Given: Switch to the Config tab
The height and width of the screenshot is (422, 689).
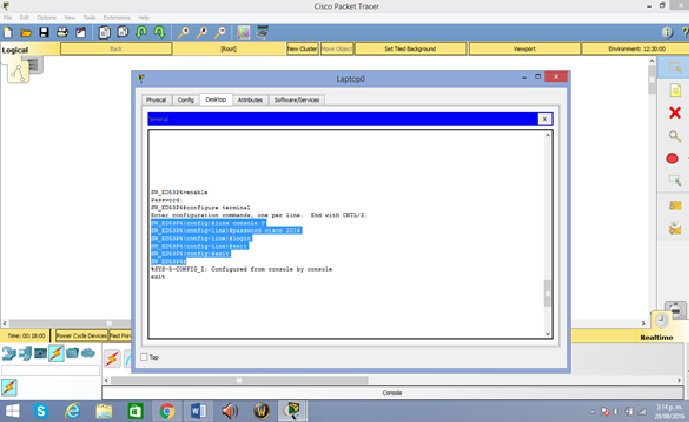Looking at the screenshot, I should (185, 100).
